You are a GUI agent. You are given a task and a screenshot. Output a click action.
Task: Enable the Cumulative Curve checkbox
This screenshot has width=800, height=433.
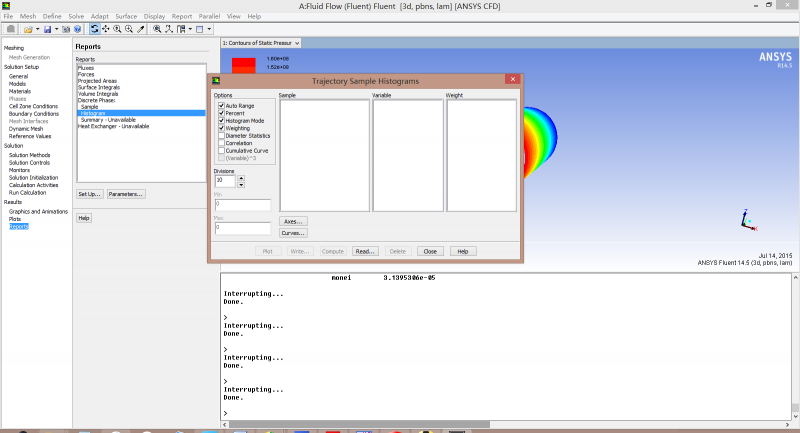point(221,151)
